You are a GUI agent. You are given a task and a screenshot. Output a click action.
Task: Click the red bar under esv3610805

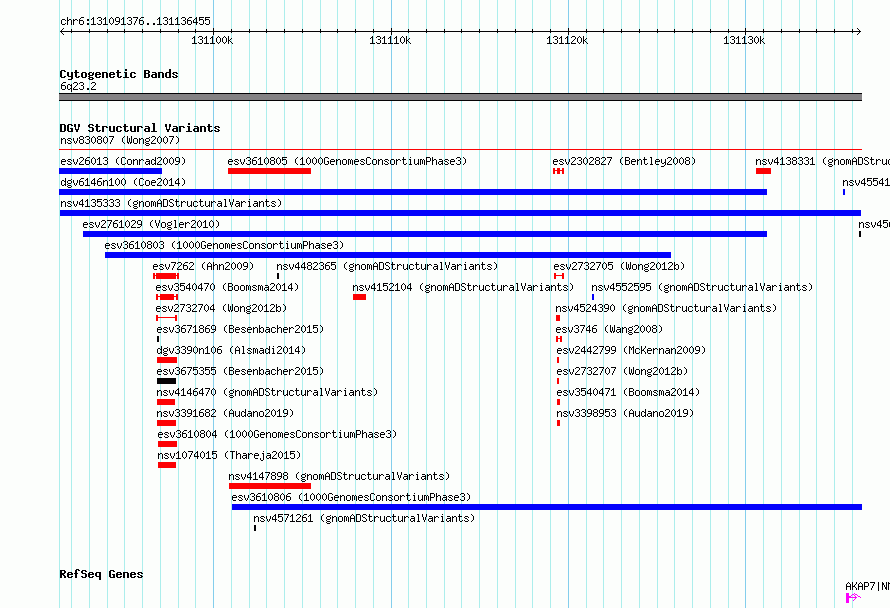pos(270,171)
